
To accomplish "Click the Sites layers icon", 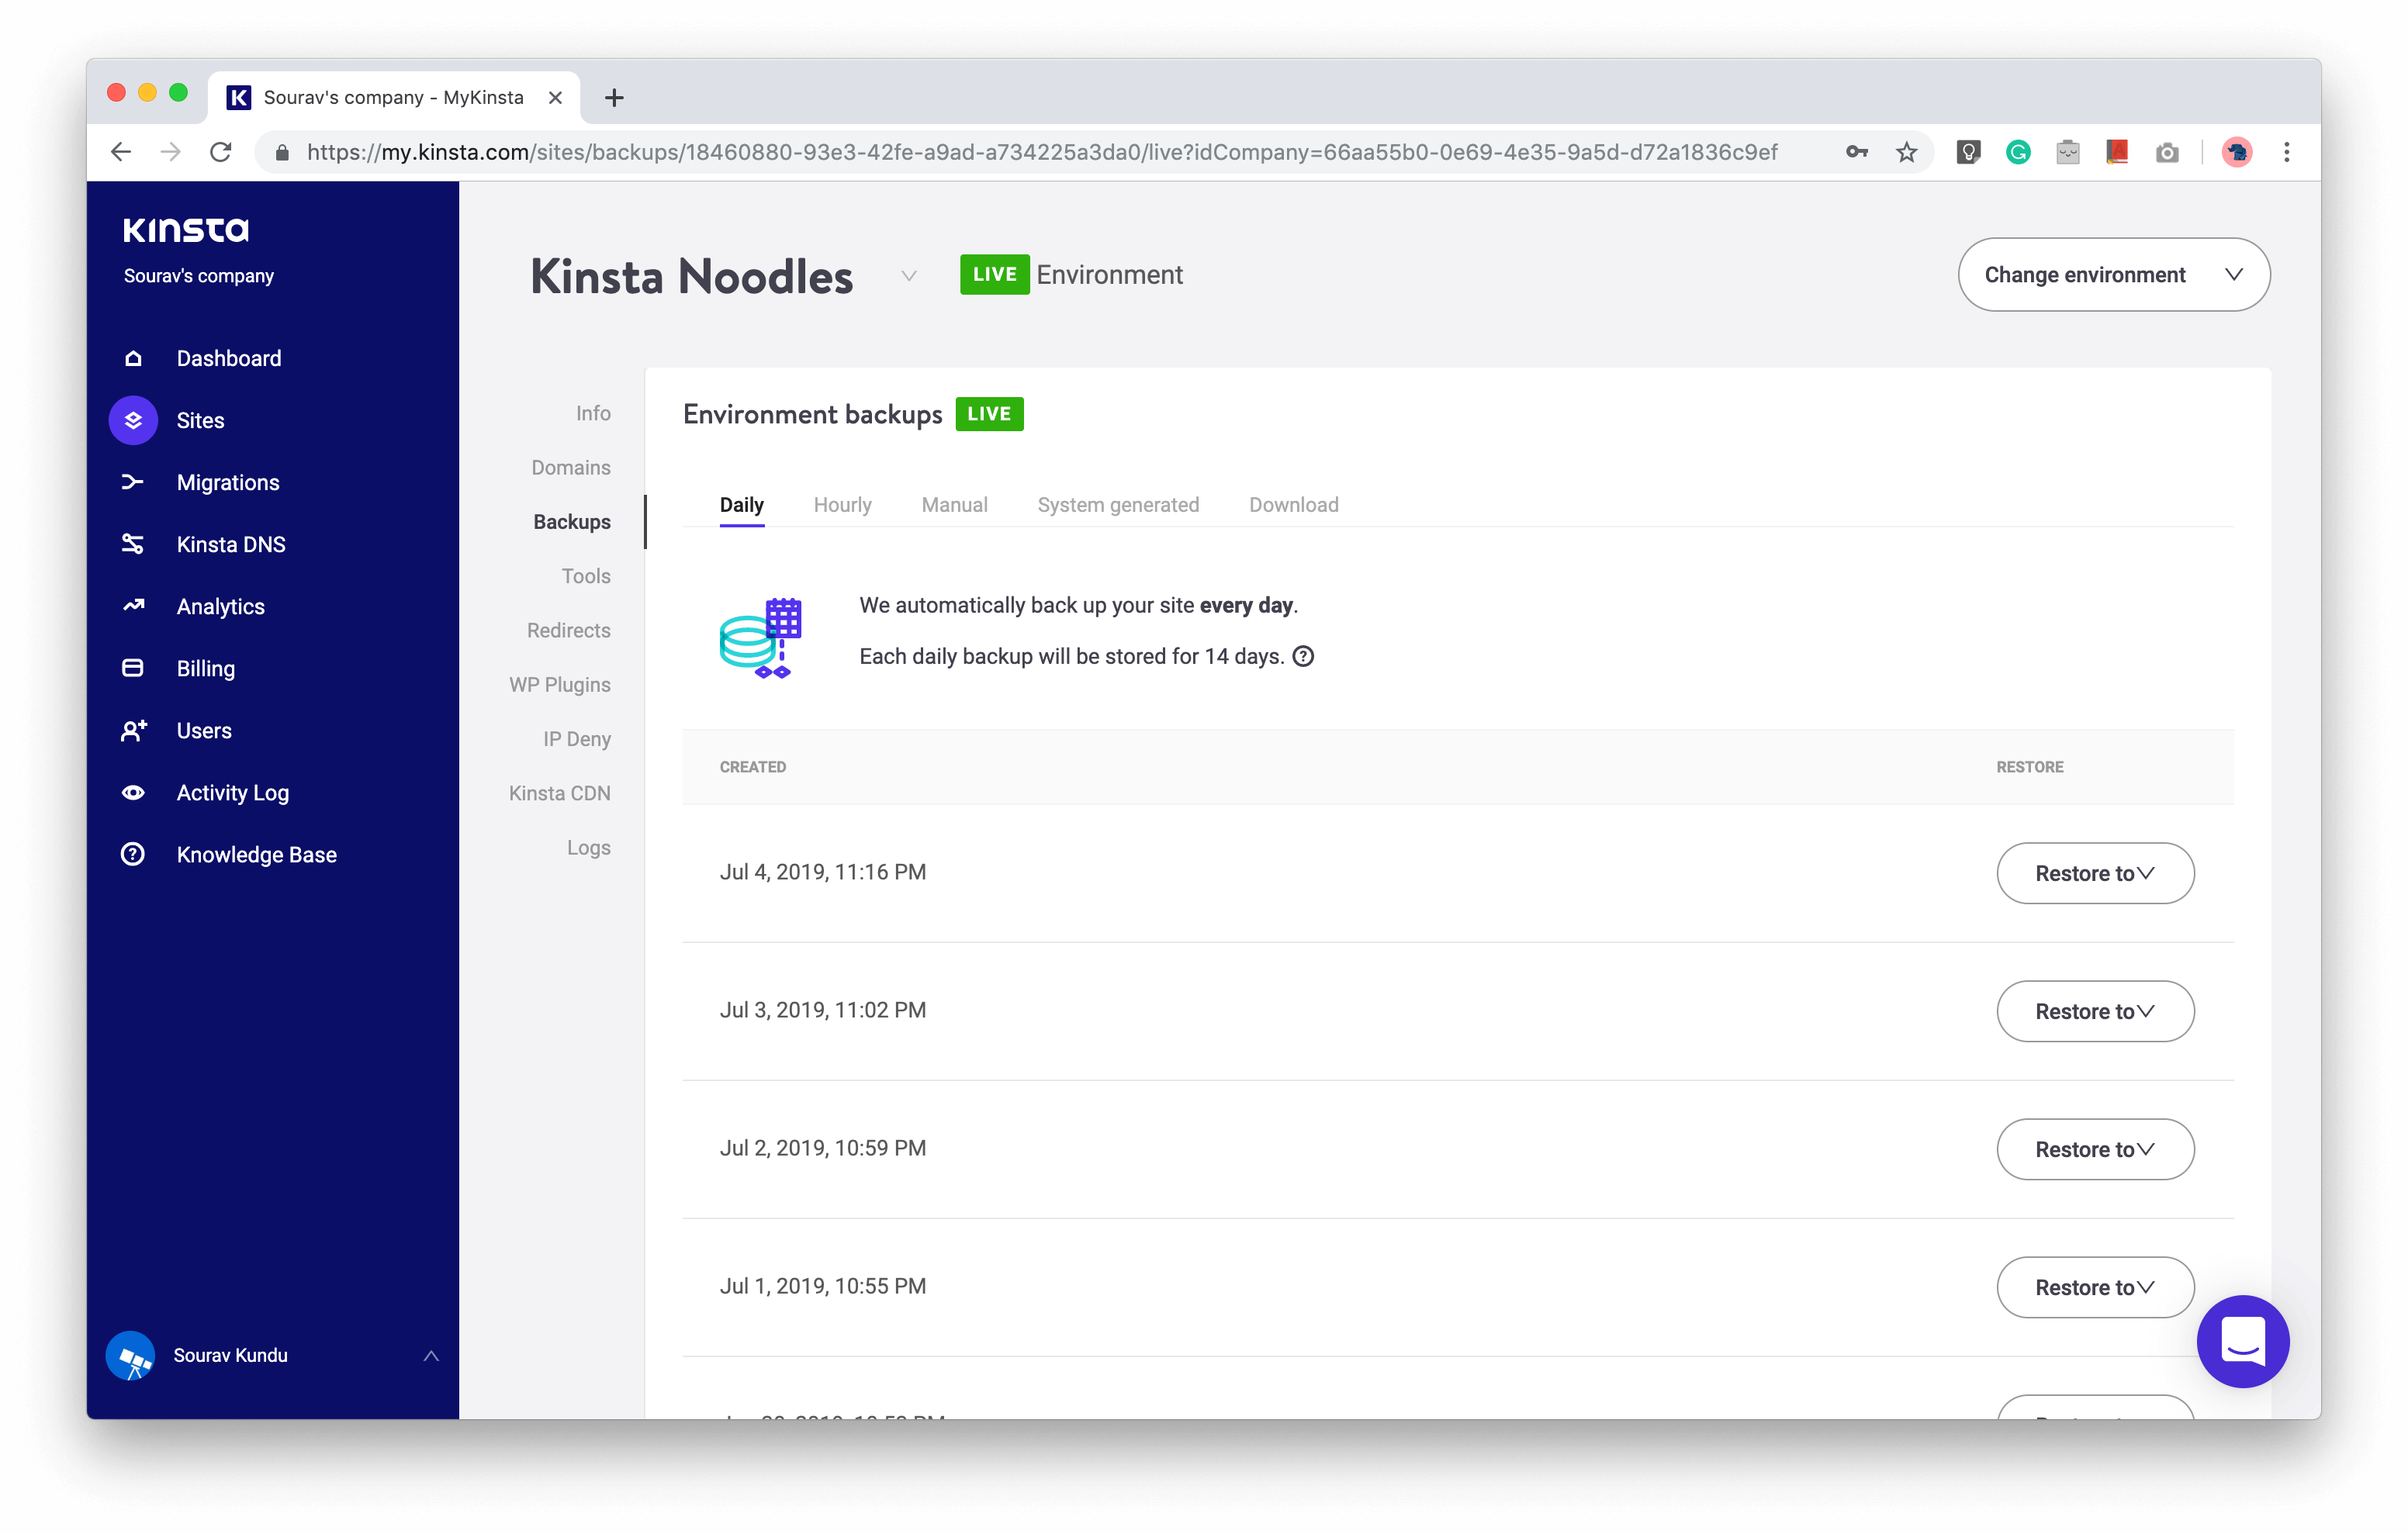I will coord(133,420).
